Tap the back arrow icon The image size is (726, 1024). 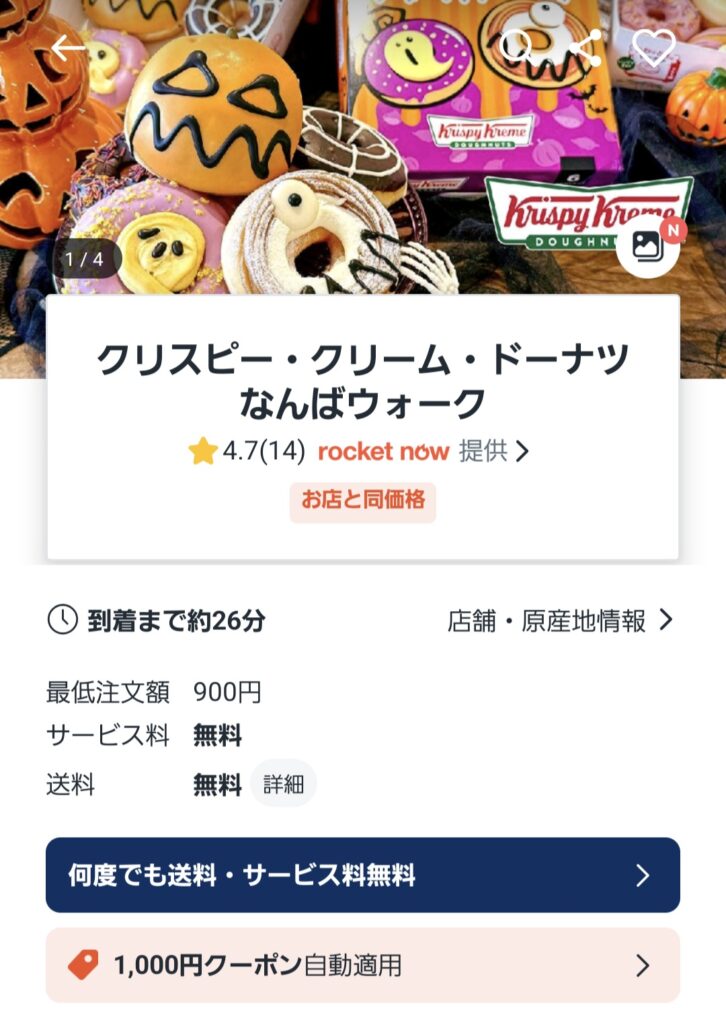point(69,48)
